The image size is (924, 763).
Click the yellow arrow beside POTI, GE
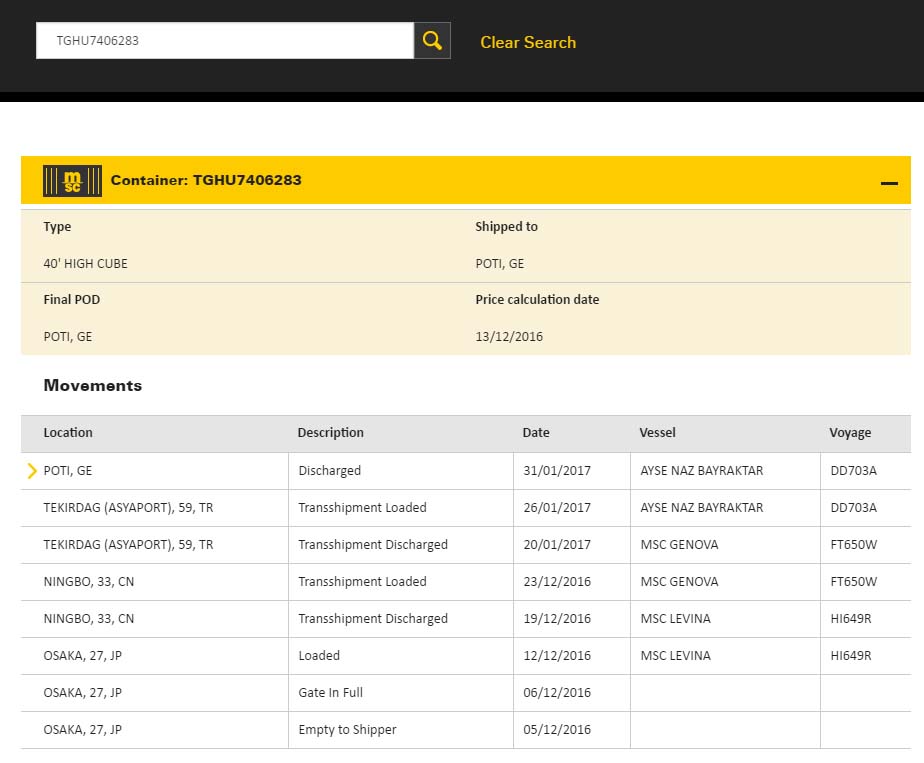(x=32, y=471)
